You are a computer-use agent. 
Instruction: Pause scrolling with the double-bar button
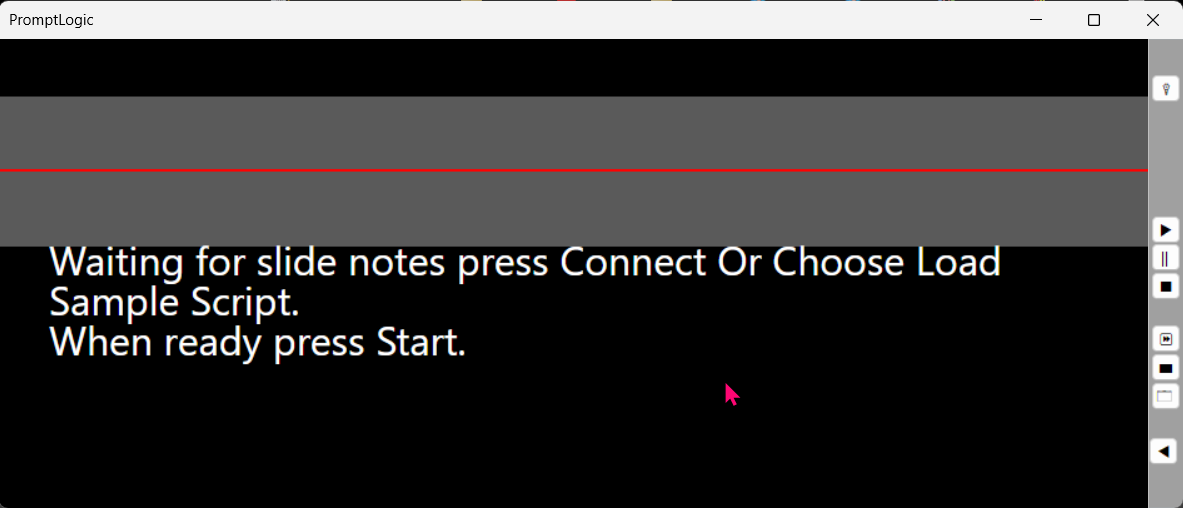point(1165,259)
